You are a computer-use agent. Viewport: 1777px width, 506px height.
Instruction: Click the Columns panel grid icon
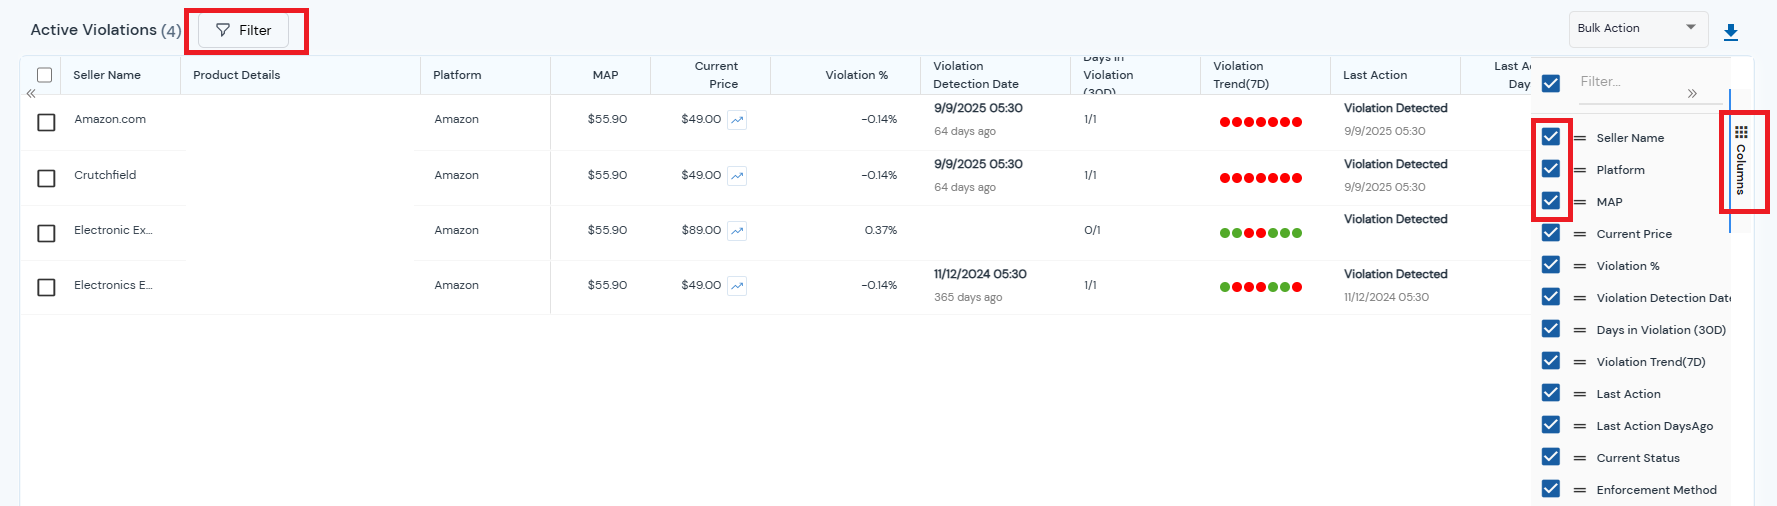(1741, 132)
